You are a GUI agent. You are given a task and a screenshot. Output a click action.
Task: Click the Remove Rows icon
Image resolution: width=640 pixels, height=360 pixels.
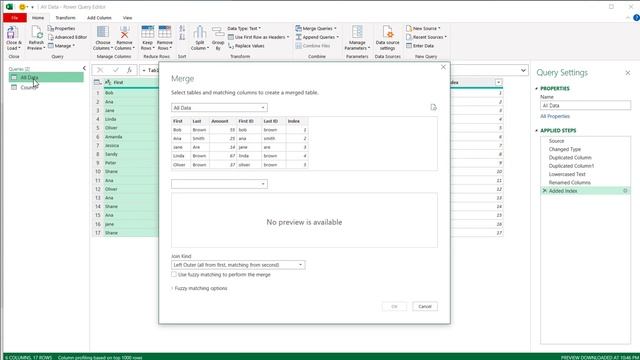click(165, 32)
